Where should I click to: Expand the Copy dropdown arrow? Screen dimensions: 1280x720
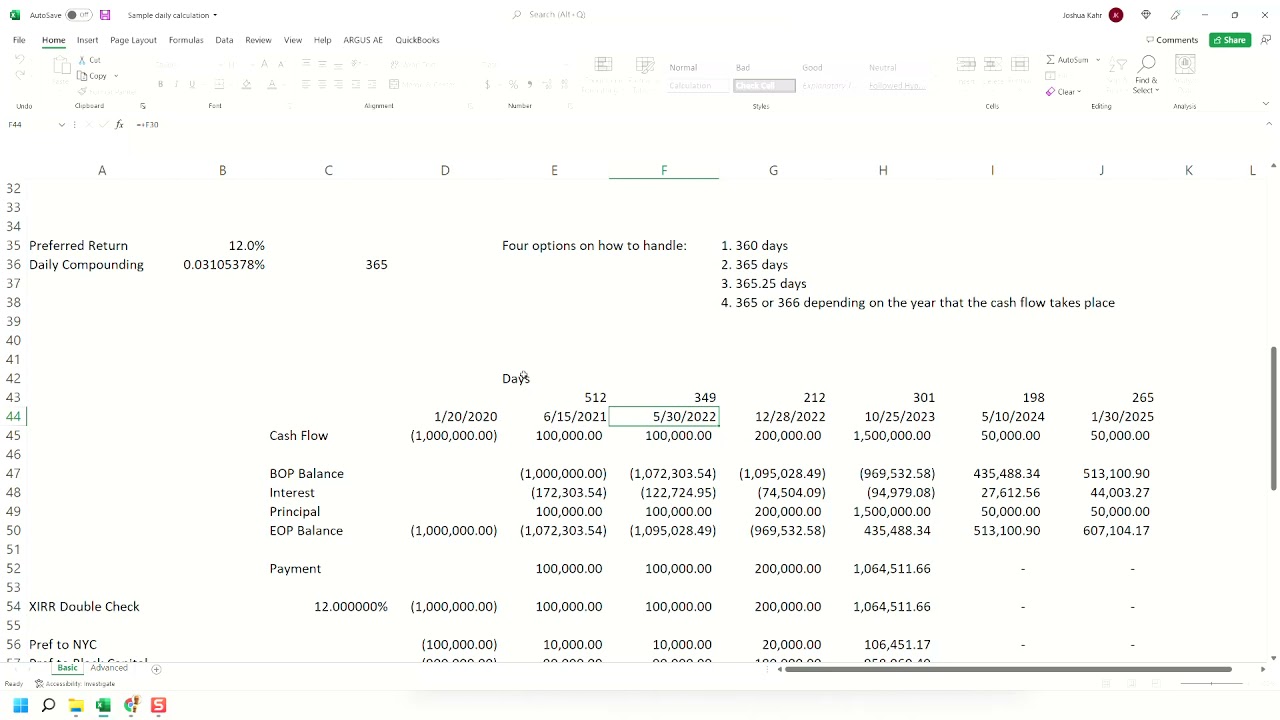pyautogui.click(x=116, y=76)
